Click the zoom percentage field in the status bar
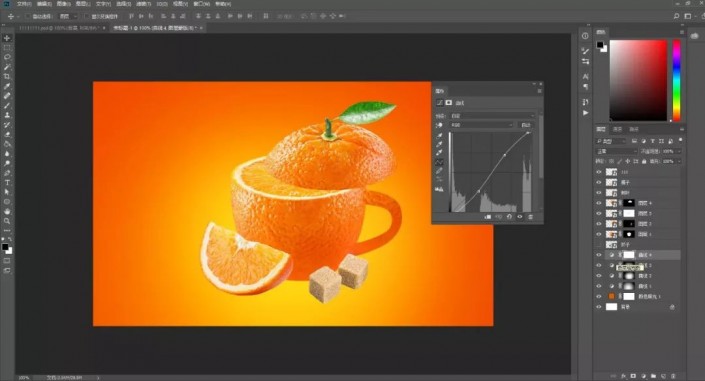705x381 pixels. (24, 377)
